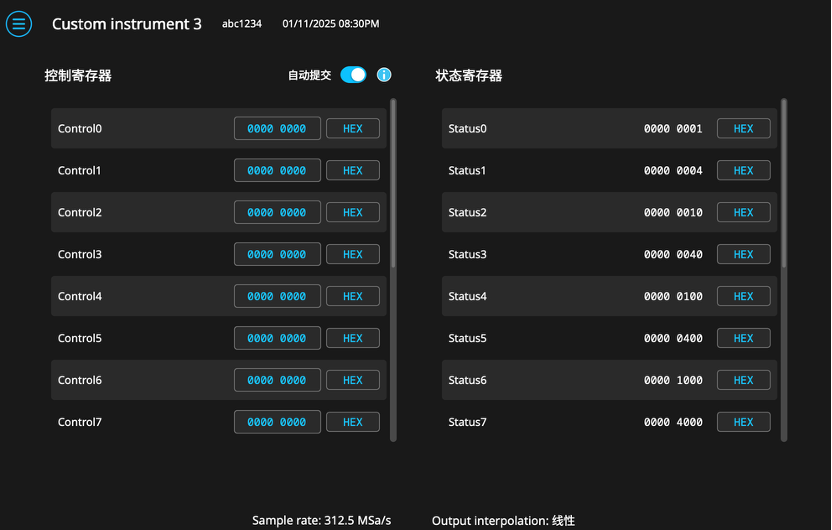
Task: Focus the Control4 value input box
Action: (x=277, y=297)
